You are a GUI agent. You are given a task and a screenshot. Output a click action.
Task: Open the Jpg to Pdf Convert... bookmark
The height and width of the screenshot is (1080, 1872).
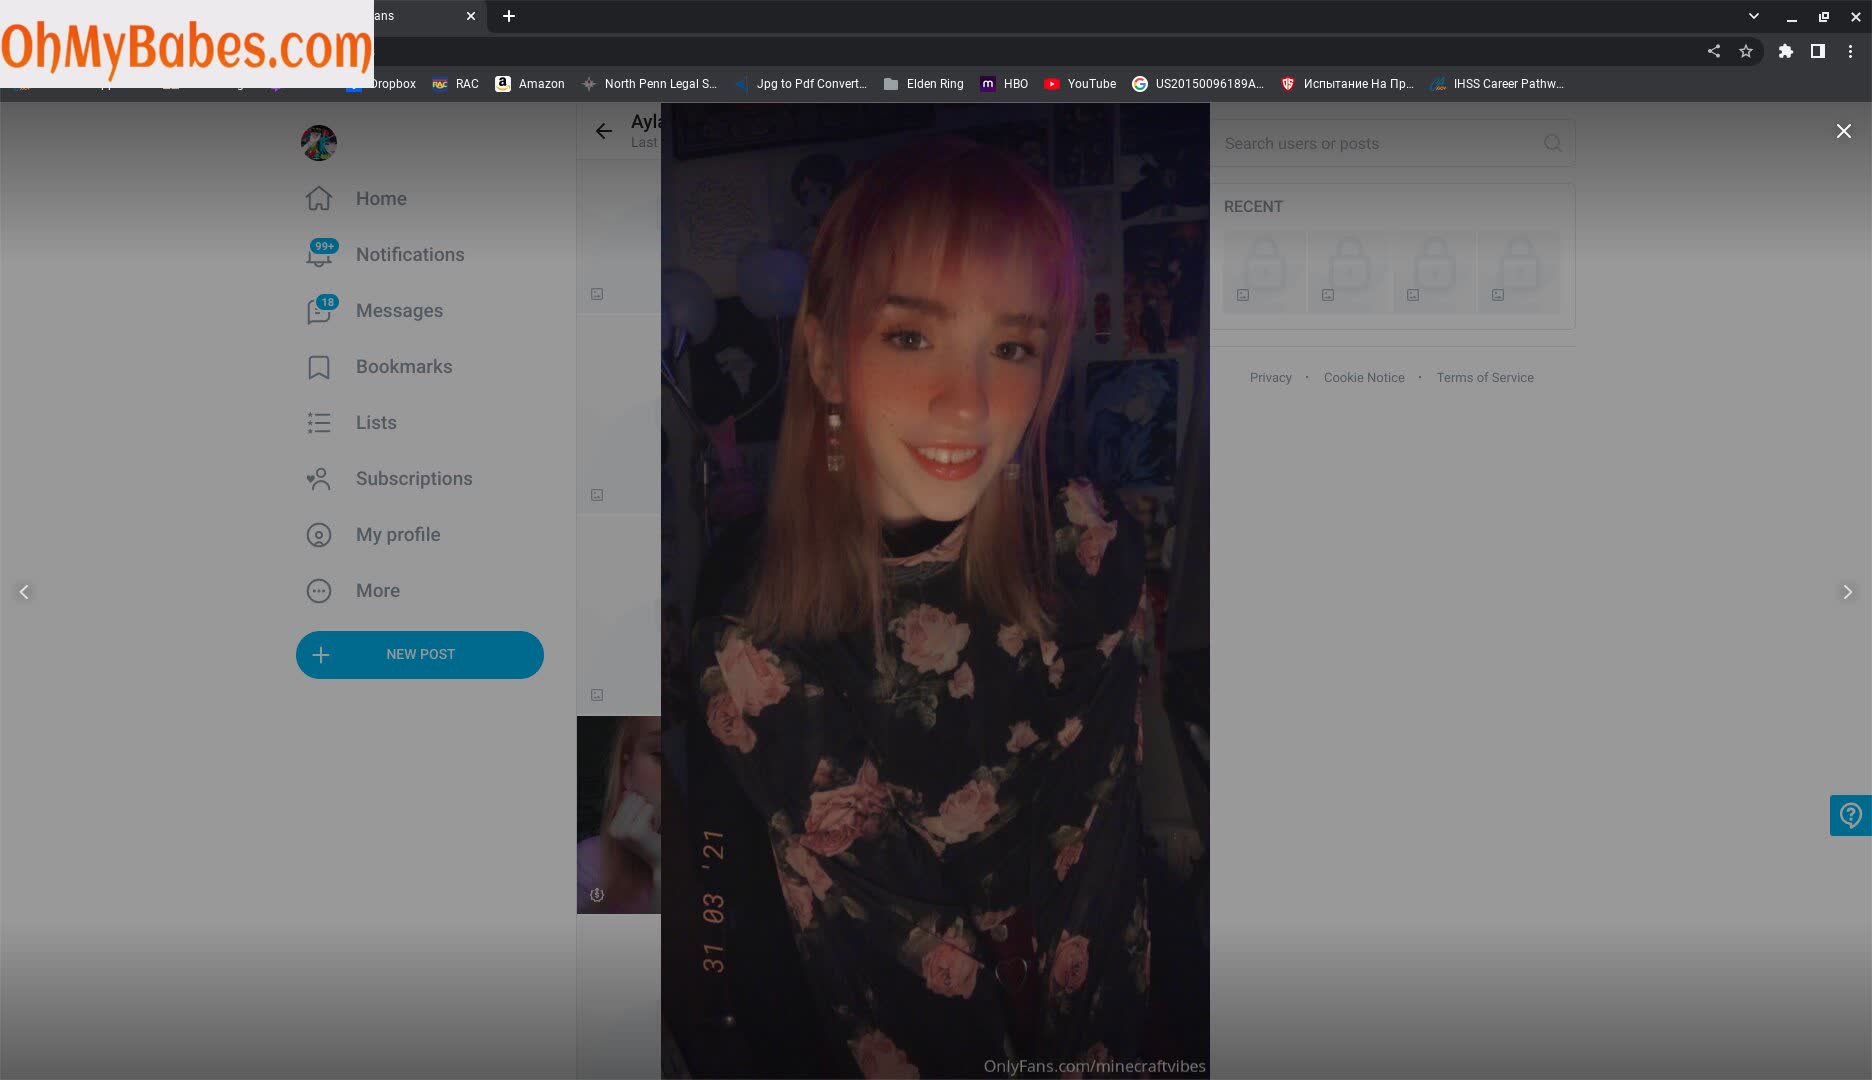[801, 84]
